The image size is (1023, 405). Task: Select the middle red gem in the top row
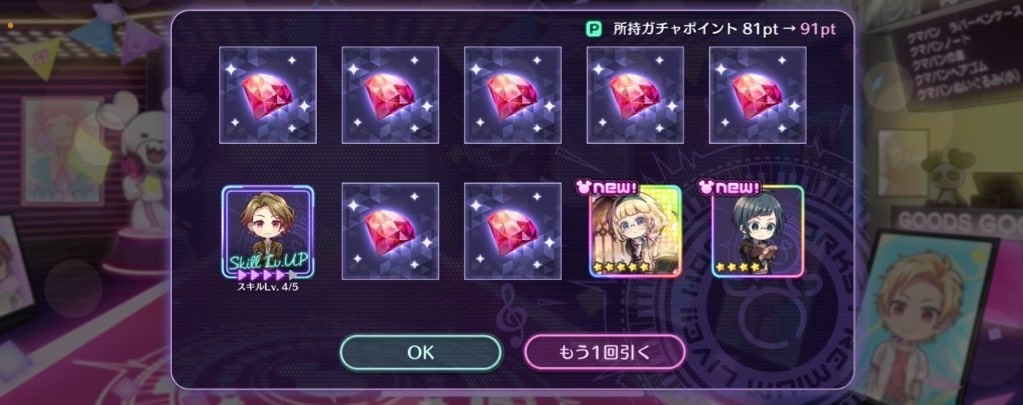513,95
